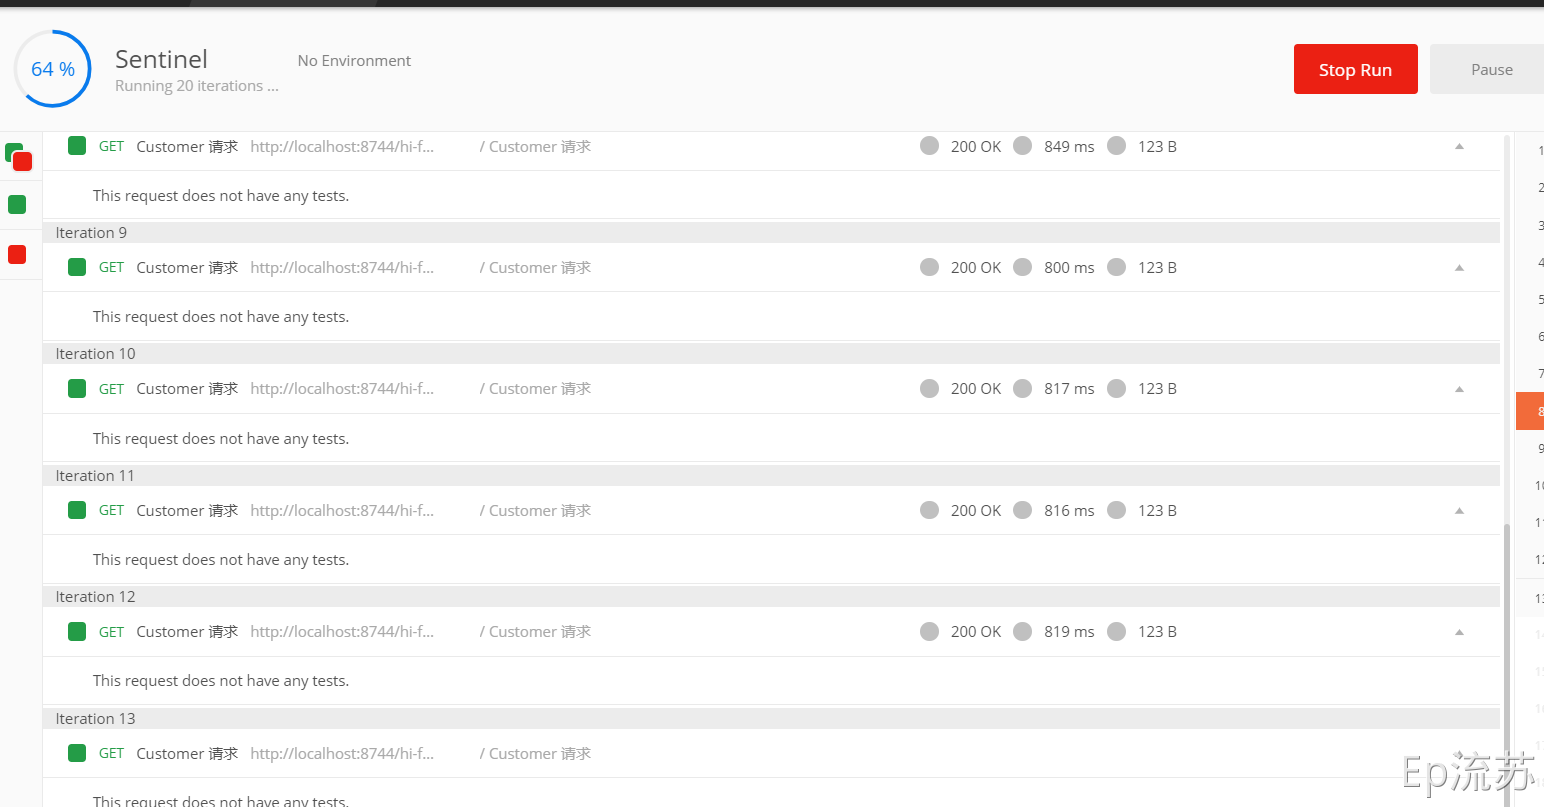Filter failed results with red square icon
Image resolution: width=1544 pixels, height=807 pixels.
tap(17, 255)
